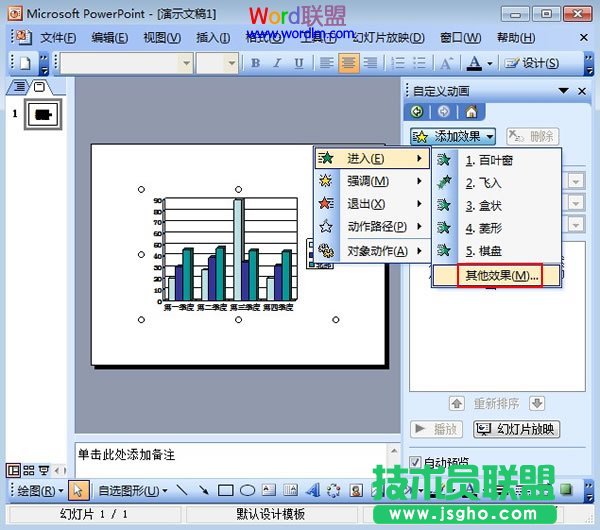Click the 幻灯片放映 button in task pane
This screenshot has height=530, width=600.
[517, 429]
